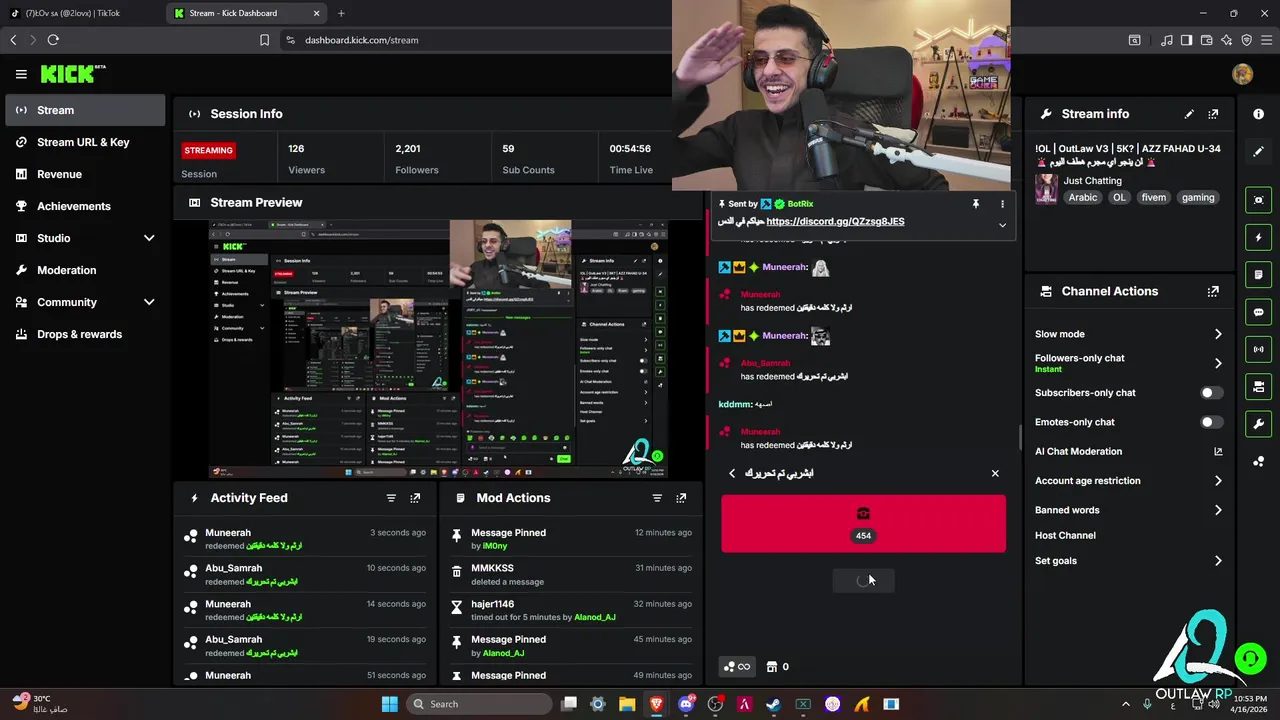The width and height of the screenshot is (1280, 720).
Task: Open Drops & rewards page
Action: 85,334
